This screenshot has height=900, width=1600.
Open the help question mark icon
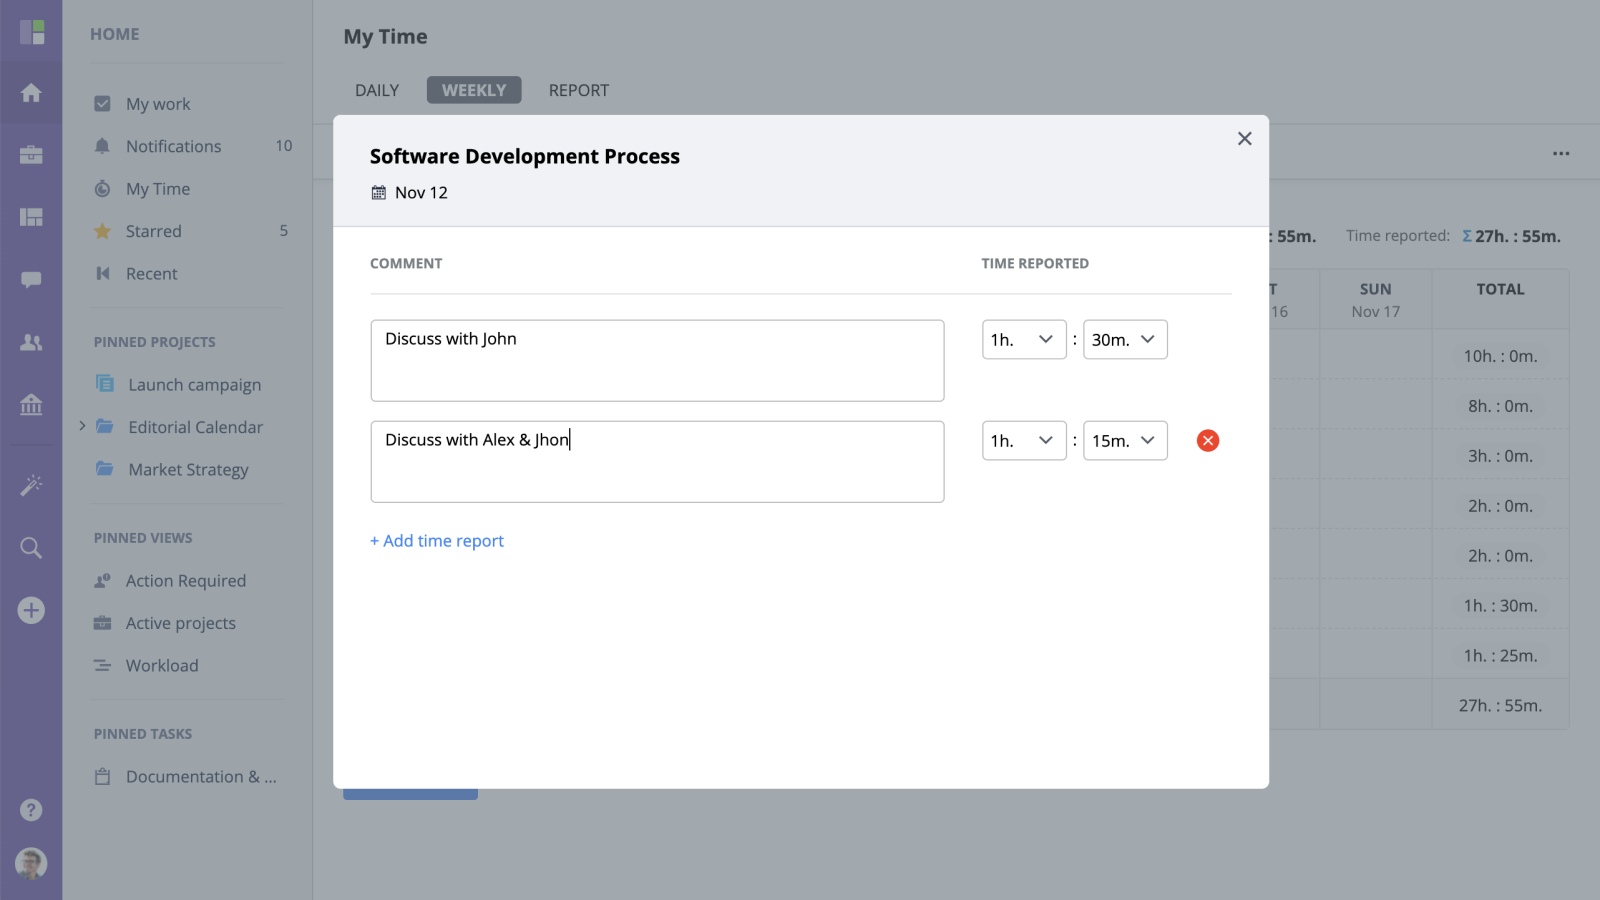click(31, 810)
